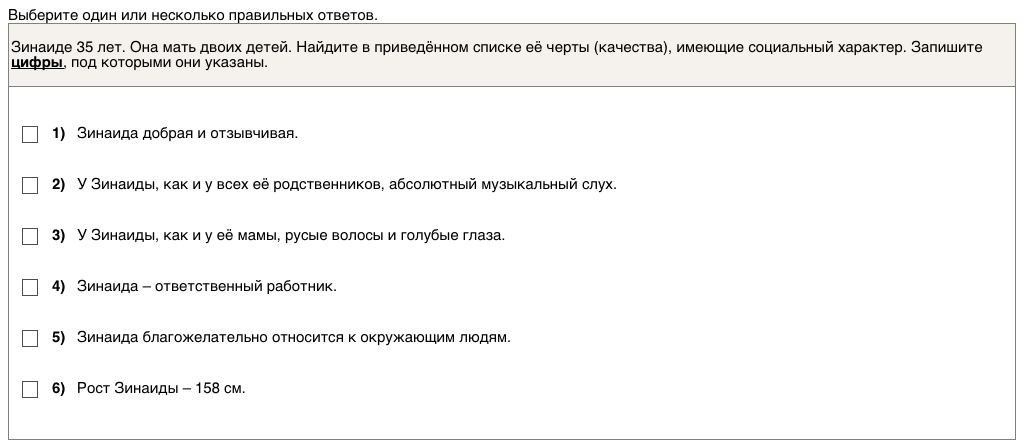Click the answer about благожелательно относится к людям
This screenshot has height=448, width=1024.
point(293,338)
